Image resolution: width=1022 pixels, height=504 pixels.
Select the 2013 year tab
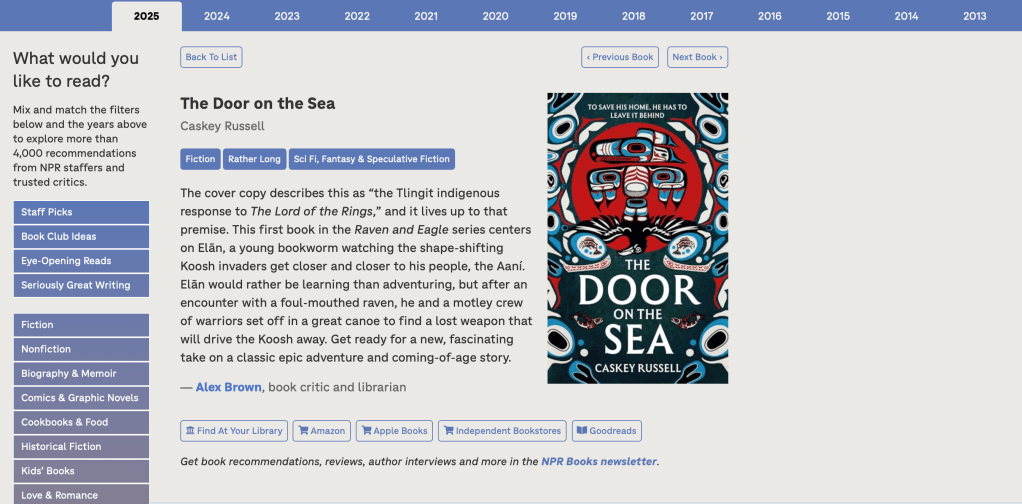pyautogui.click(x=974, y=16)
